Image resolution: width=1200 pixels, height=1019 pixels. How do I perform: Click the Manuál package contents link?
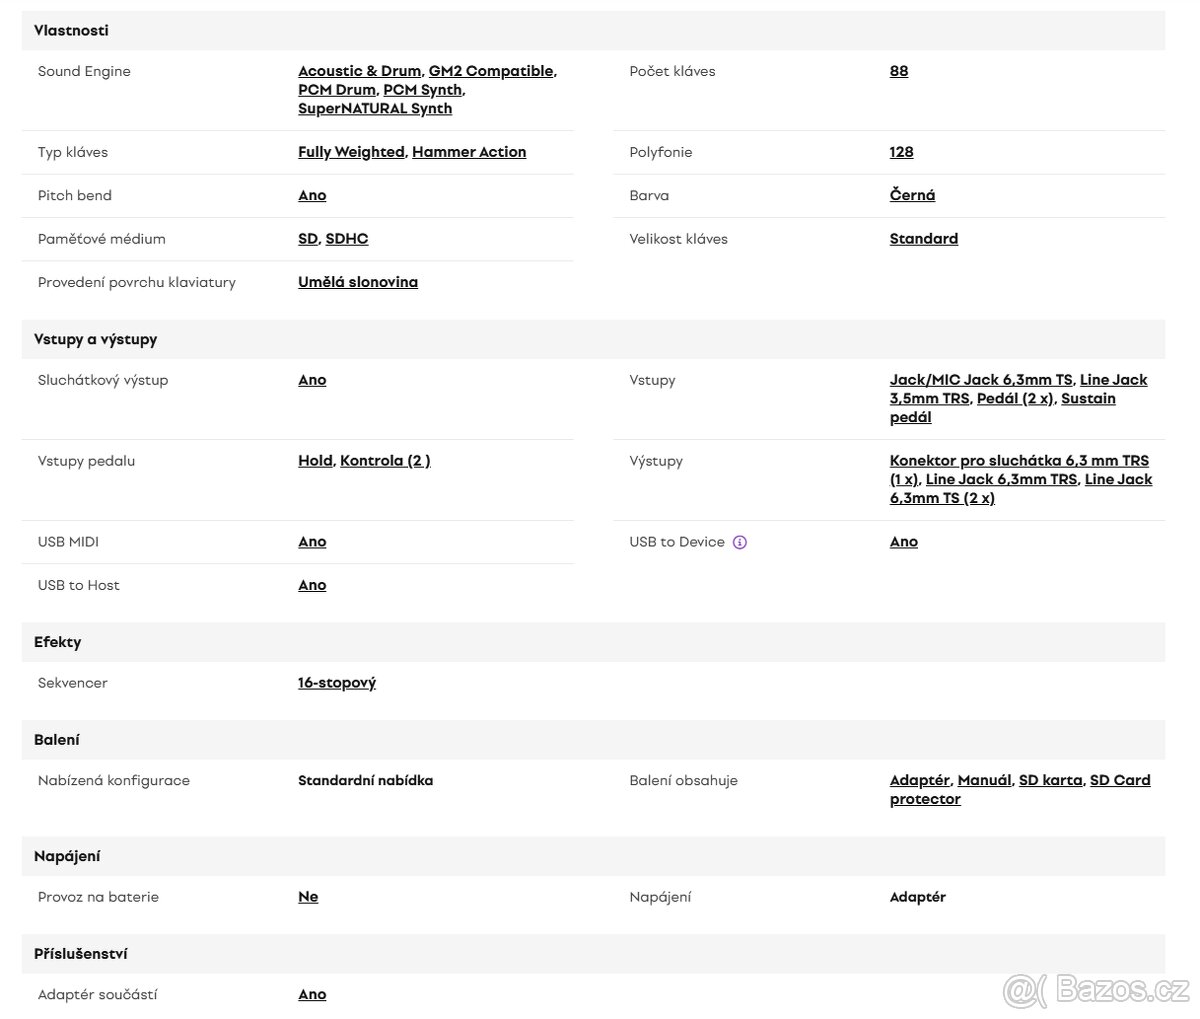(x=984, y=780)
